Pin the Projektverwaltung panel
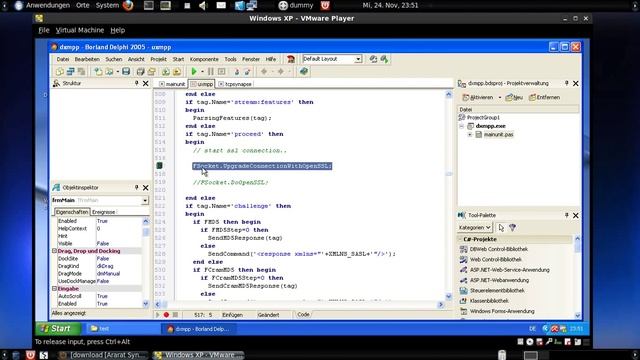Image resolution: width=640 pixels, height=360 pixels. click(x=567, y=83)
